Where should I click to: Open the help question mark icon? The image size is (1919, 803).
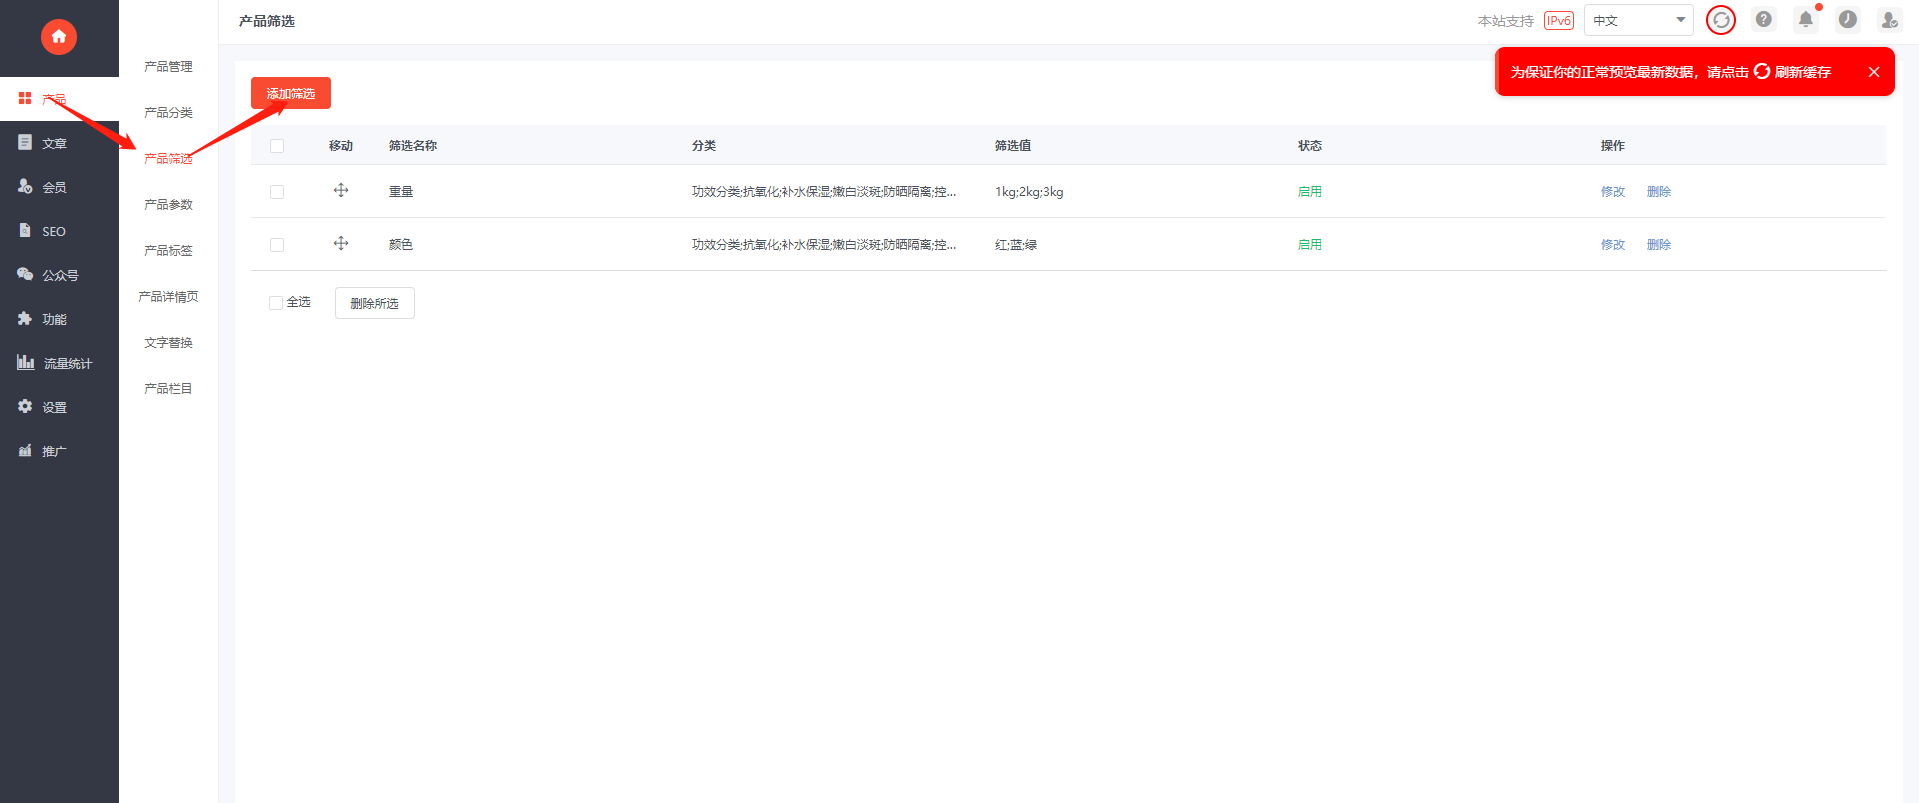(x=1764, y=19)
